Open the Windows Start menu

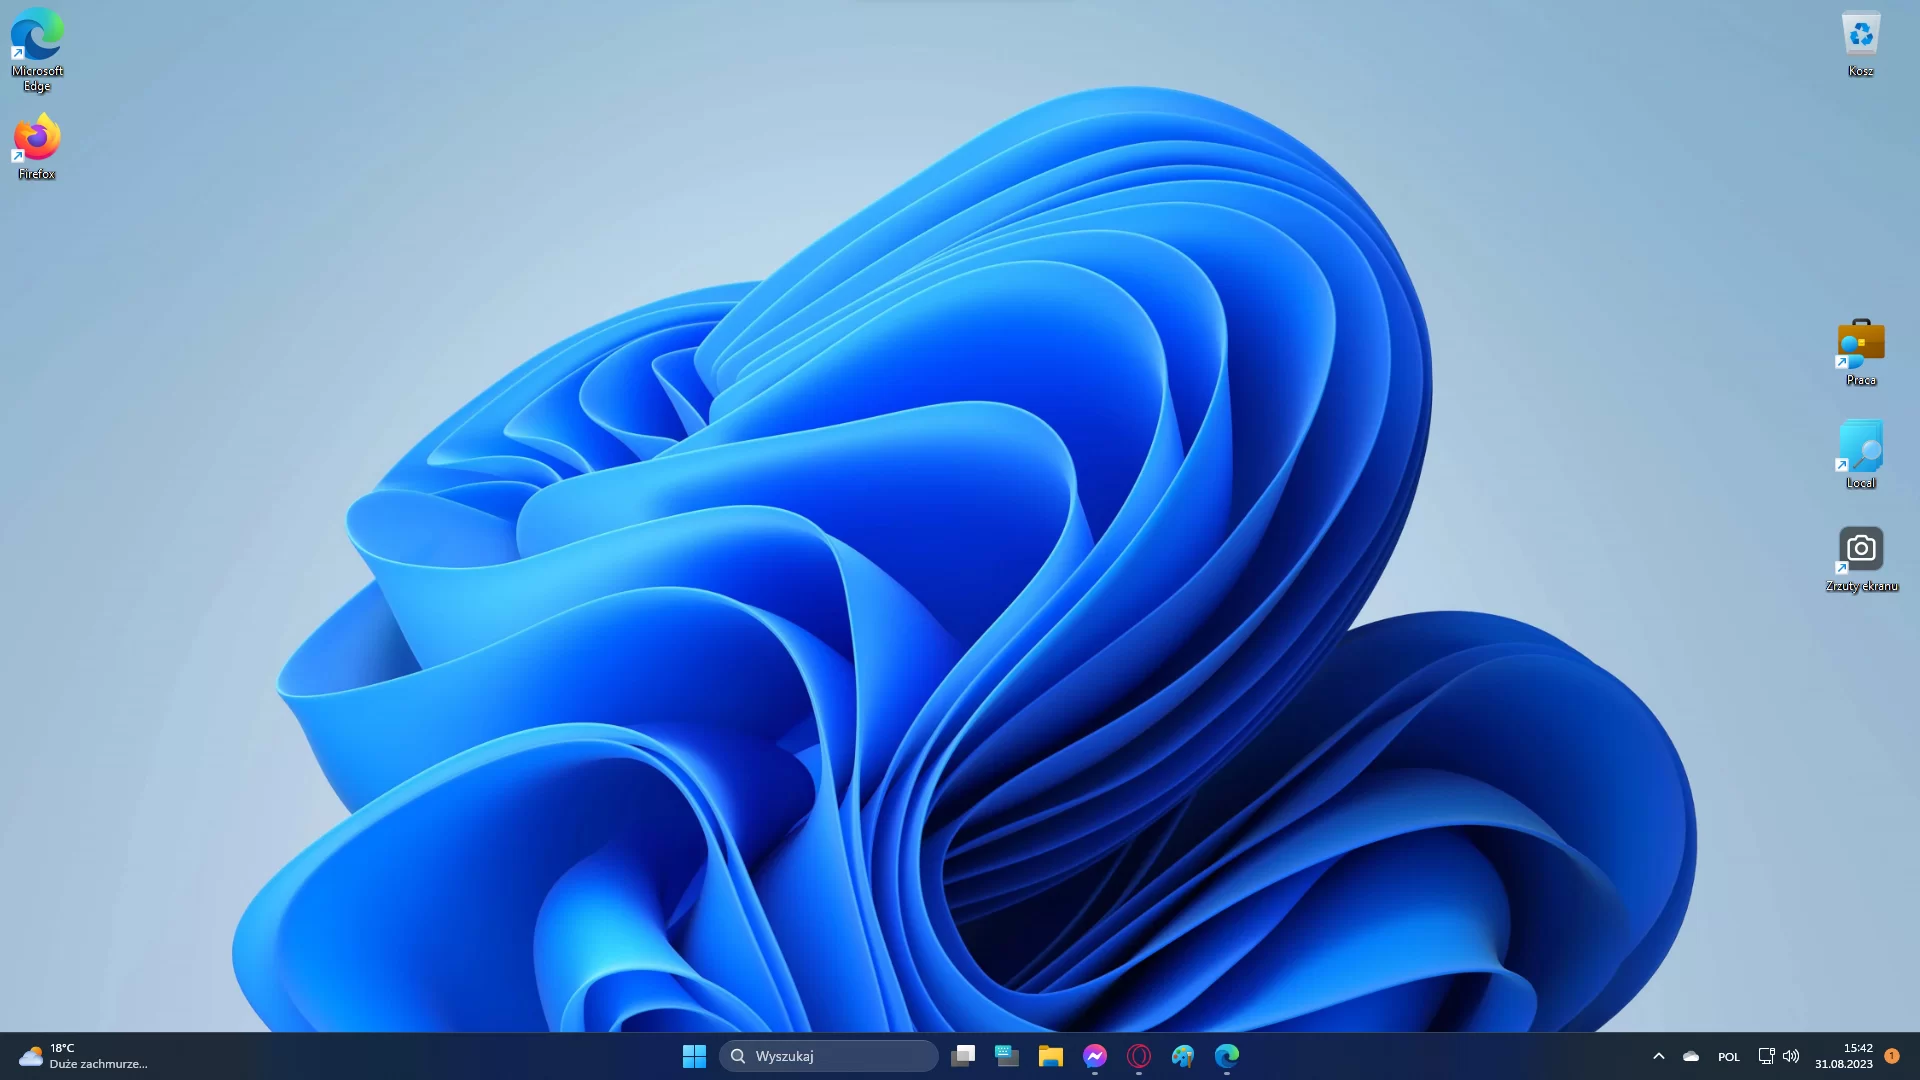click(694, 1056)
